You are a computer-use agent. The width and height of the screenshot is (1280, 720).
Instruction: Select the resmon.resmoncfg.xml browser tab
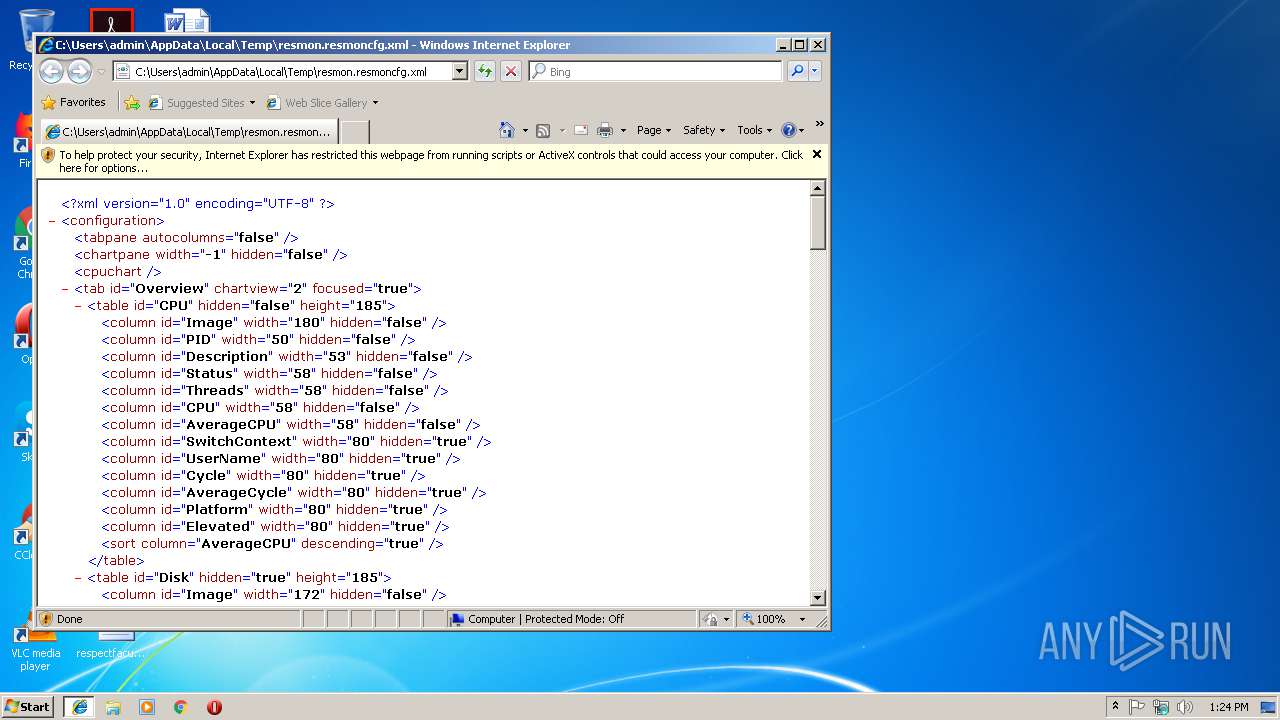point(188,132)
